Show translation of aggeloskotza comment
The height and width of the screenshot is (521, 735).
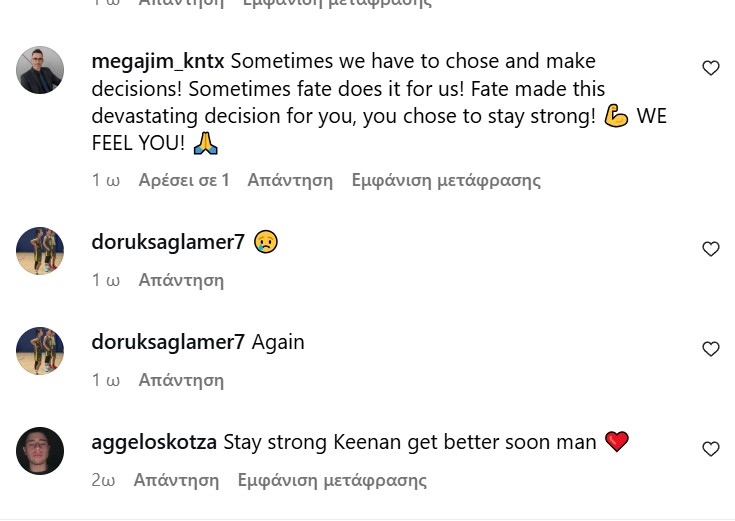coord(332,480)
